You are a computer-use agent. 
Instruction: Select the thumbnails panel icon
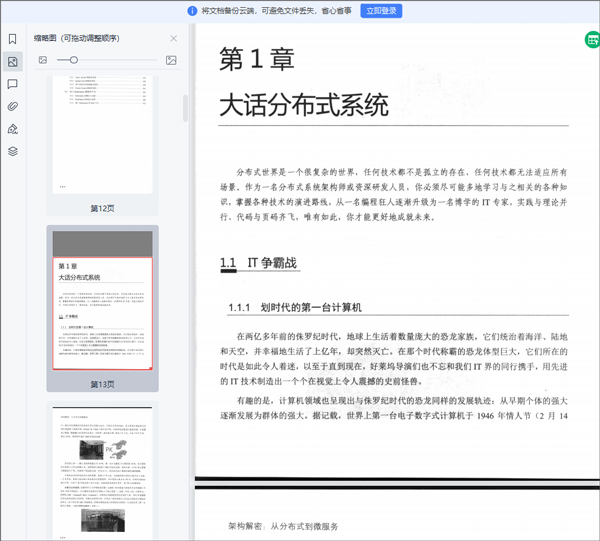pos(13,62)
